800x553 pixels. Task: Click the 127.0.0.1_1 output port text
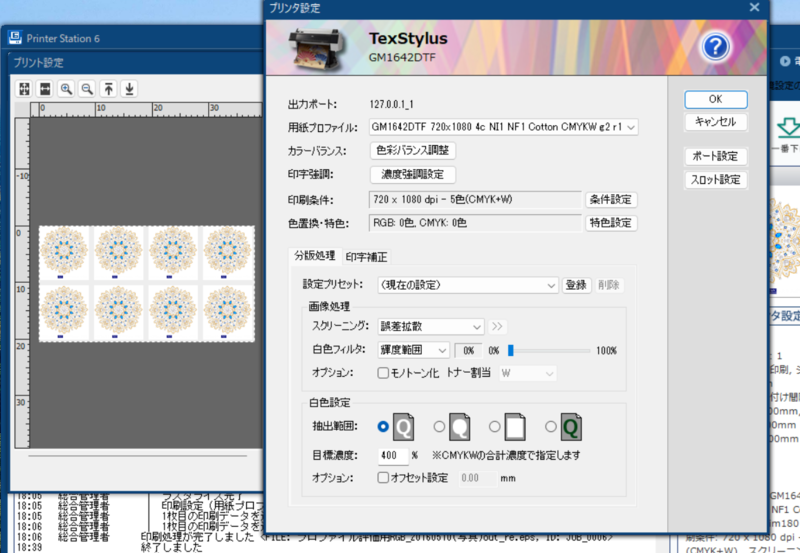(x=391, y=105)
